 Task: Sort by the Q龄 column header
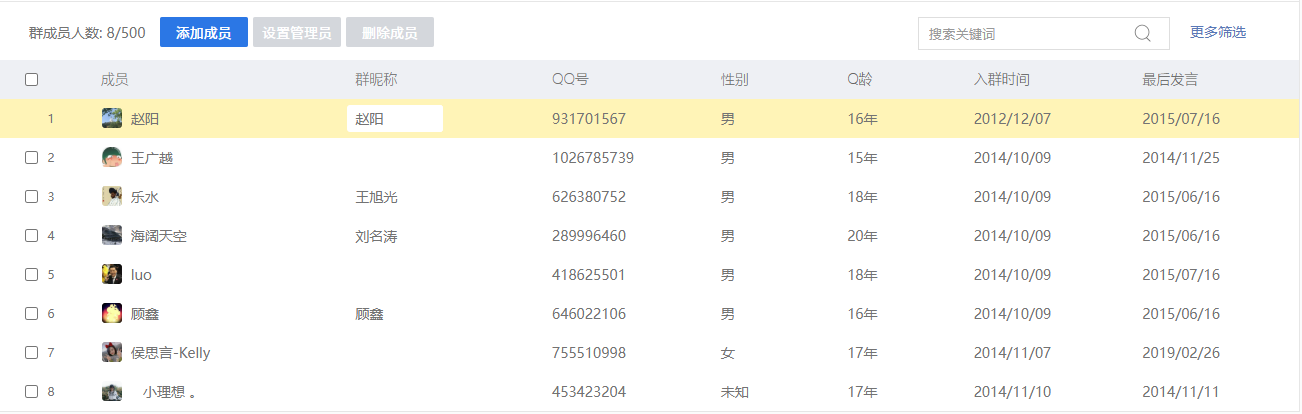pos(860,79)
